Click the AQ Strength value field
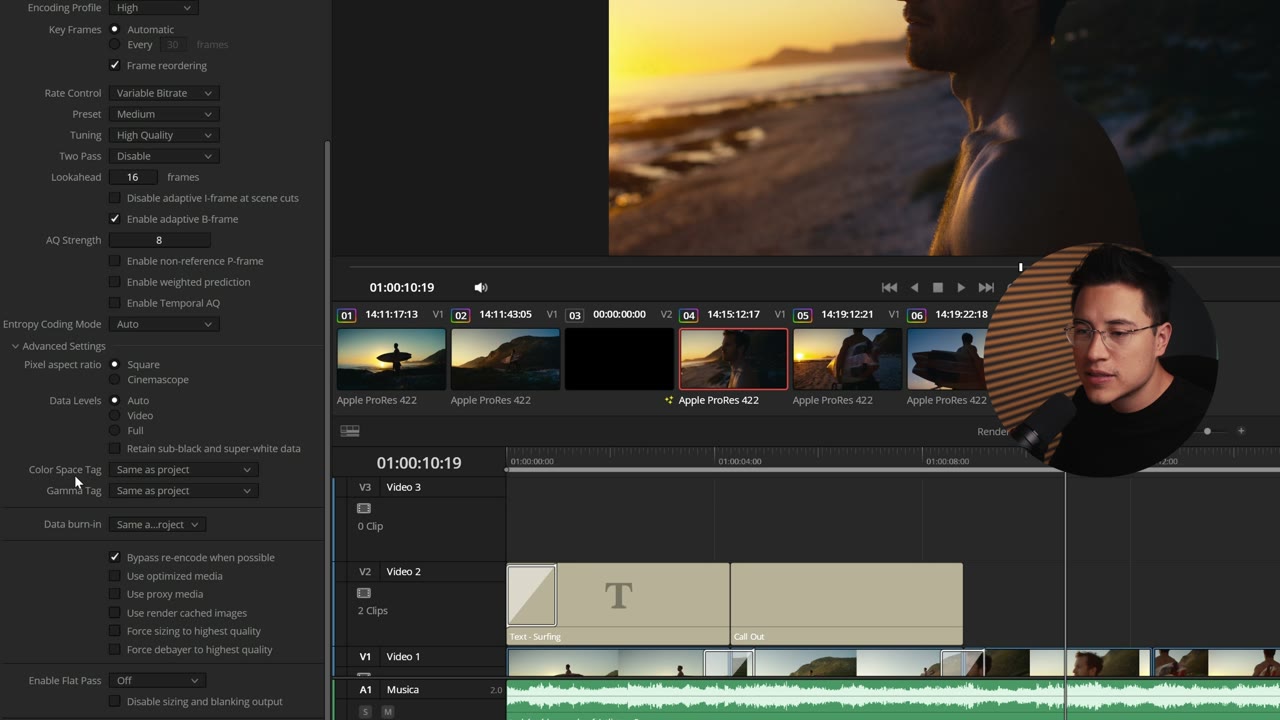Image resolution: width=1280 pixels, height=720 pixels. pyautogui.click(x=159, y=240)
